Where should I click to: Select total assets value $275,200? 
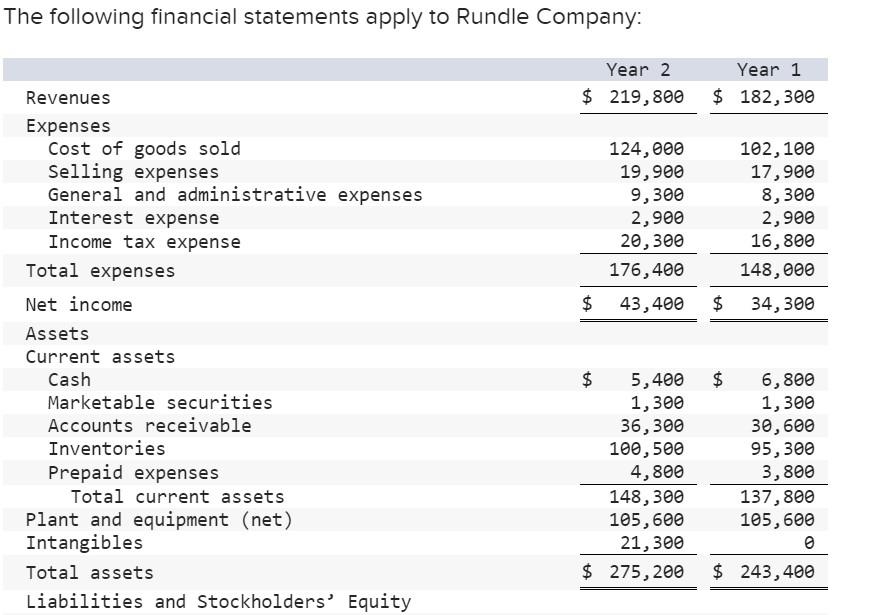633,572
